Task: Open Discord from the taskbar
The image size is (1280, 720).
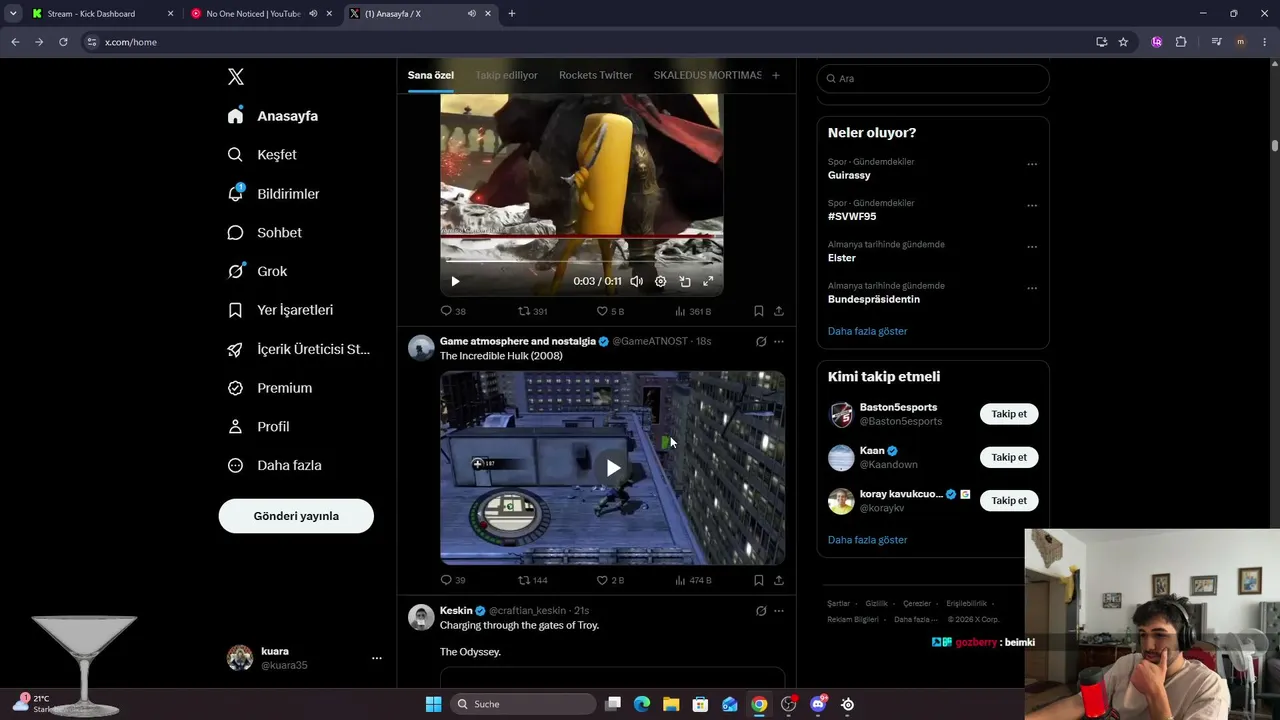Action: click(818, 704)
